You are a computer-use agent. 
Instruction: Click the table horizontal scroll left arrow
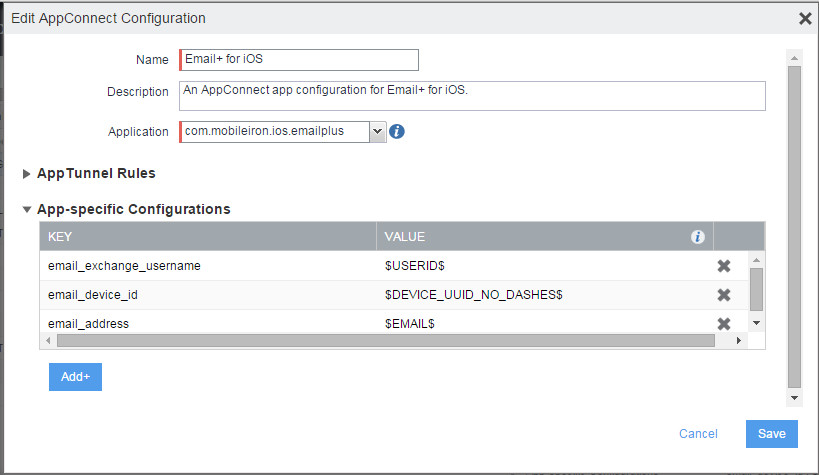coord(48,341)
